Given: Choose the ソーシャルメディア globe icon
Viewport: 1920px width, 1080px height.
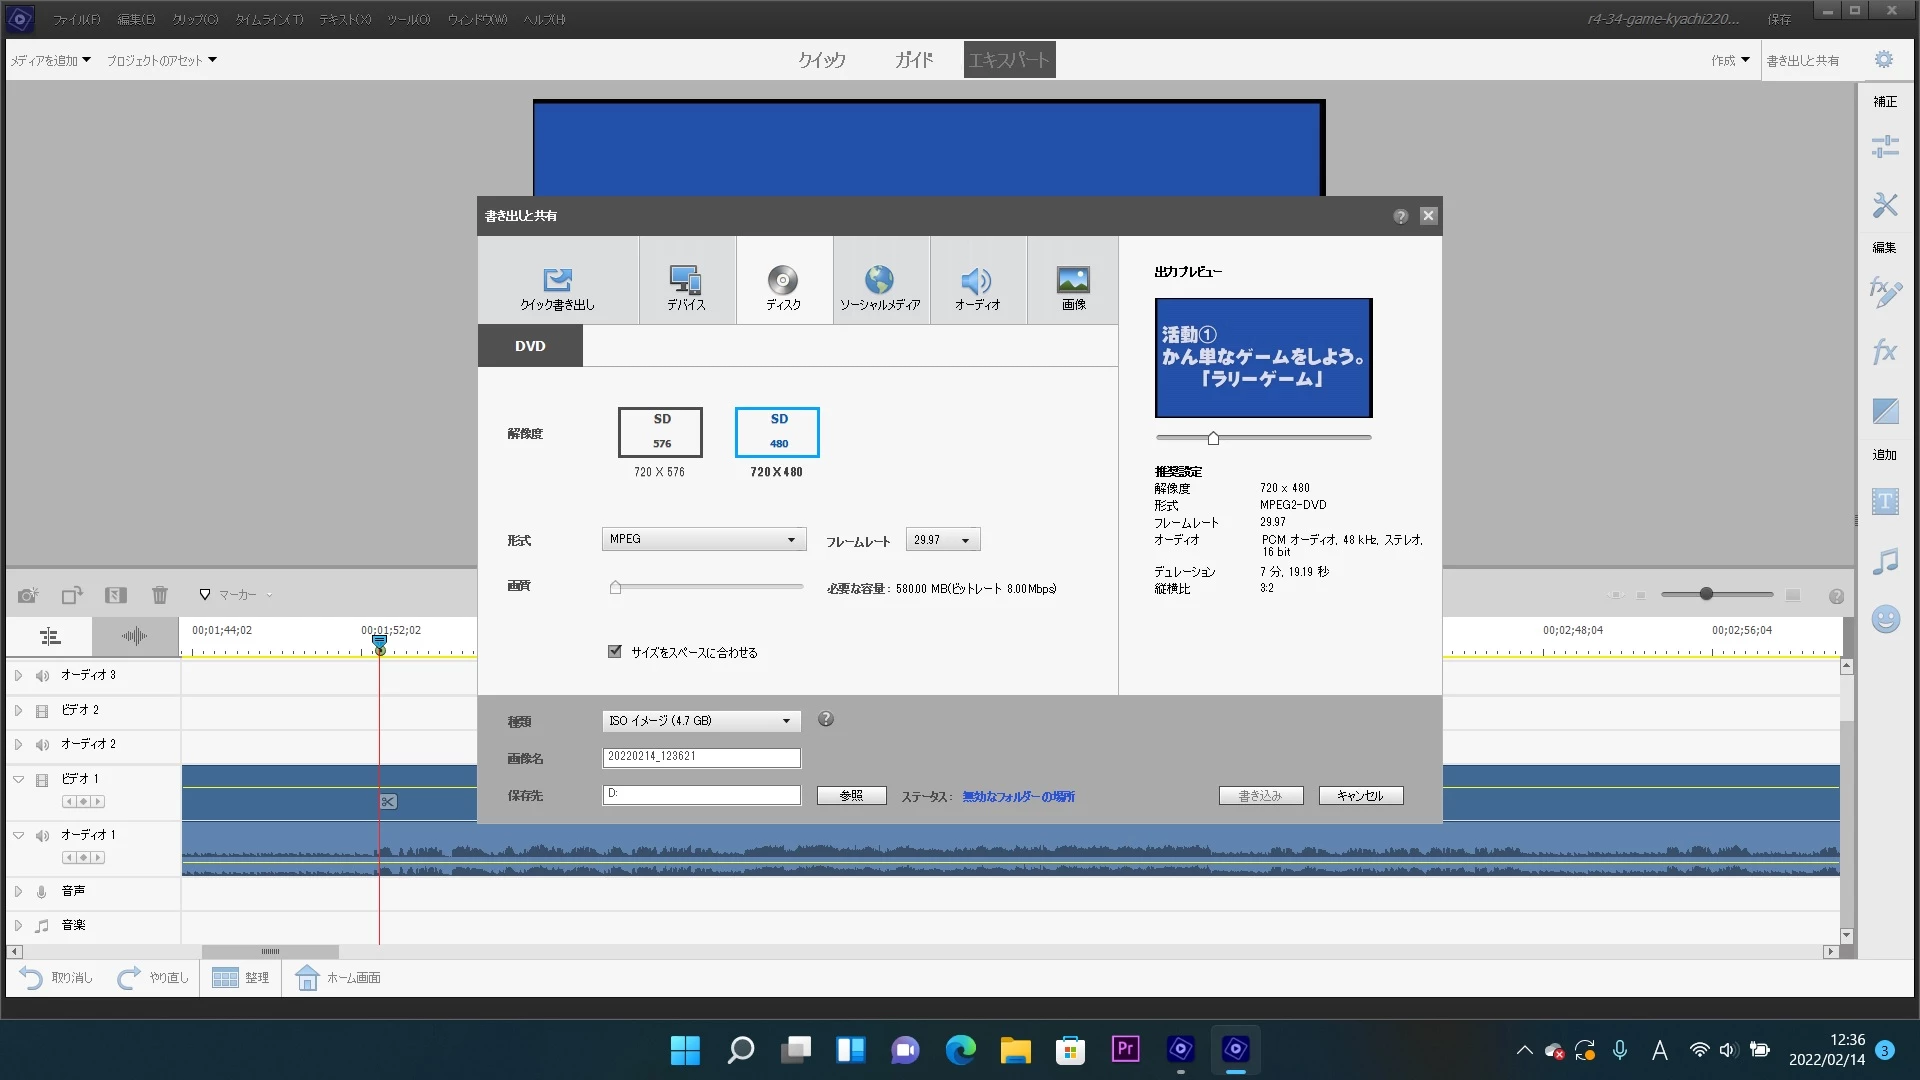Looking at the screenshot, I should [x=879, y=281].
